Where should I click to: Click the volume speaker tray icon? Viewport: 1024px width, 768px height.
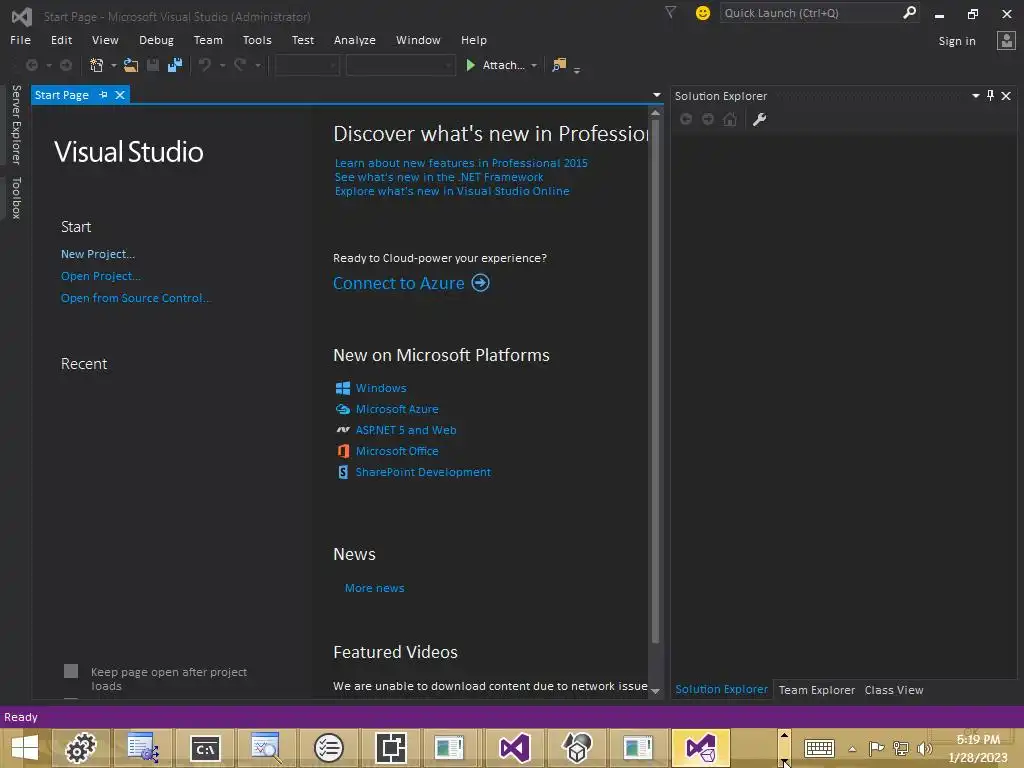pyautogui.click(x=925, y=748)
